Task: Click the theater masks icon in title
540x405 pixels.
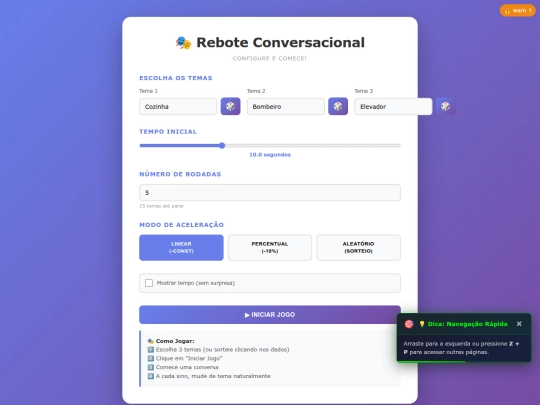Action: pos(183,43)
